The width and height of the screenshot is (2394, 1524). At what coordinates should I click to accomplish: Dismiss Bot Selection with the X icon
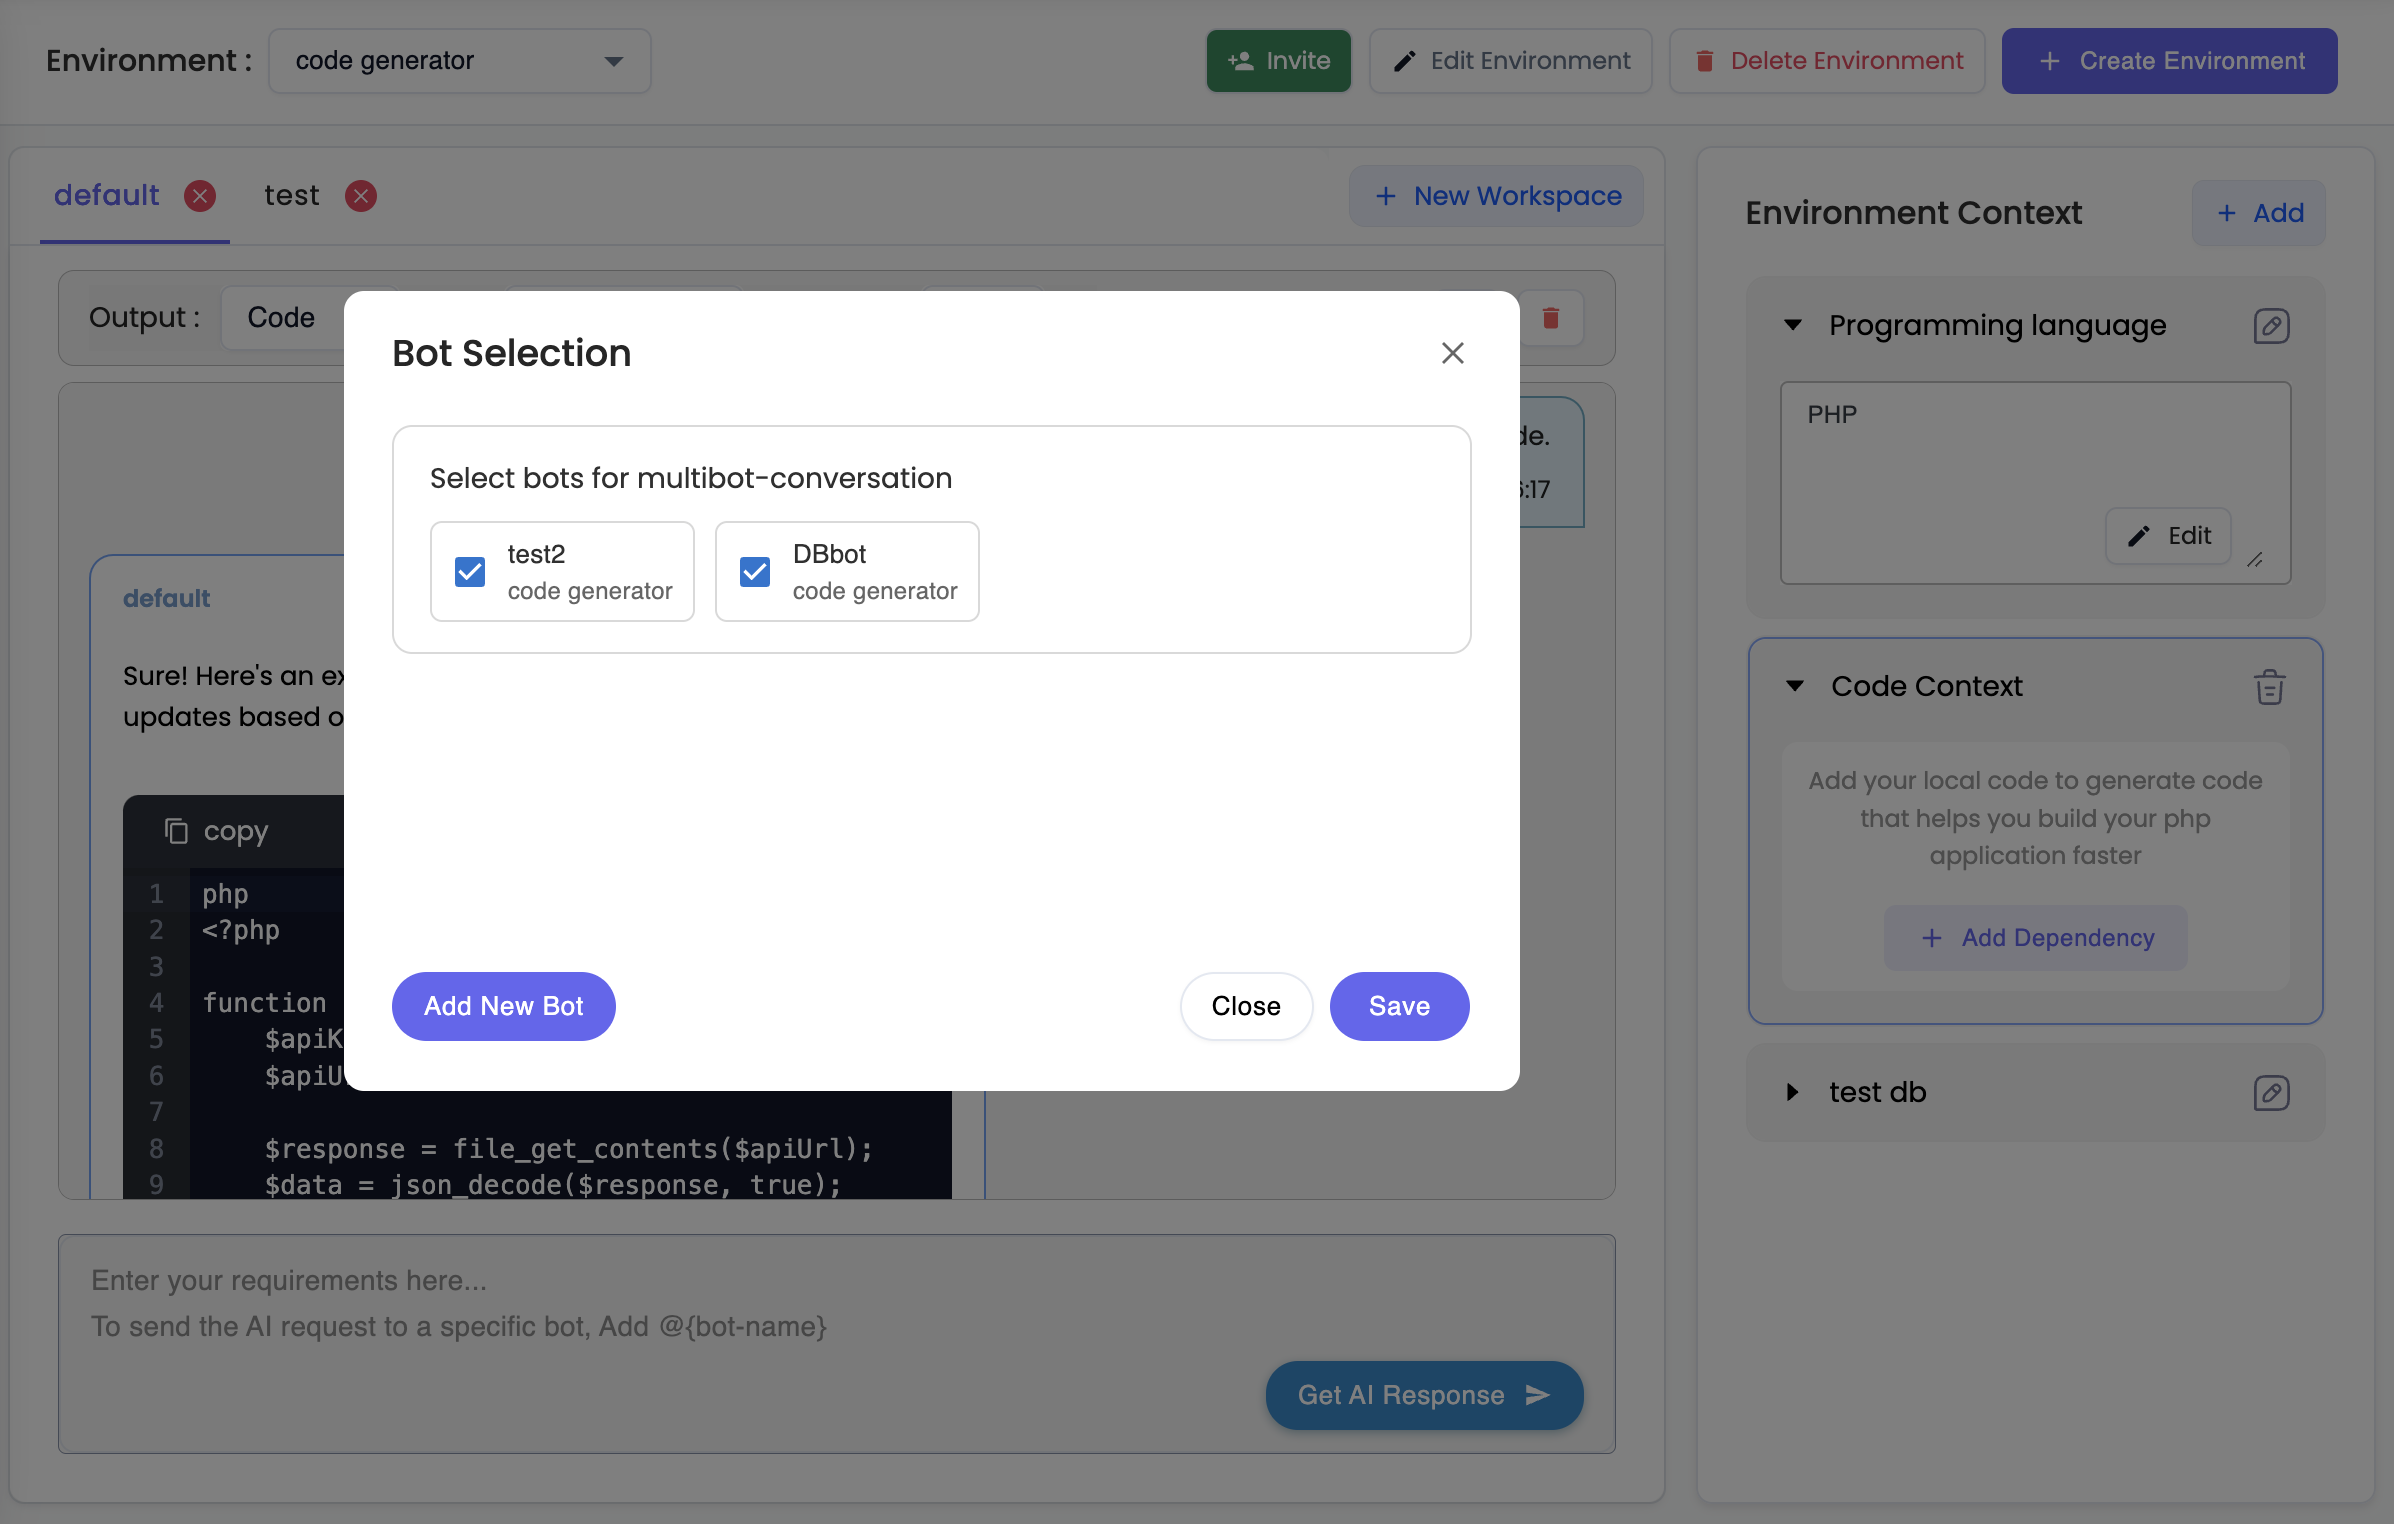[1452, 353]
